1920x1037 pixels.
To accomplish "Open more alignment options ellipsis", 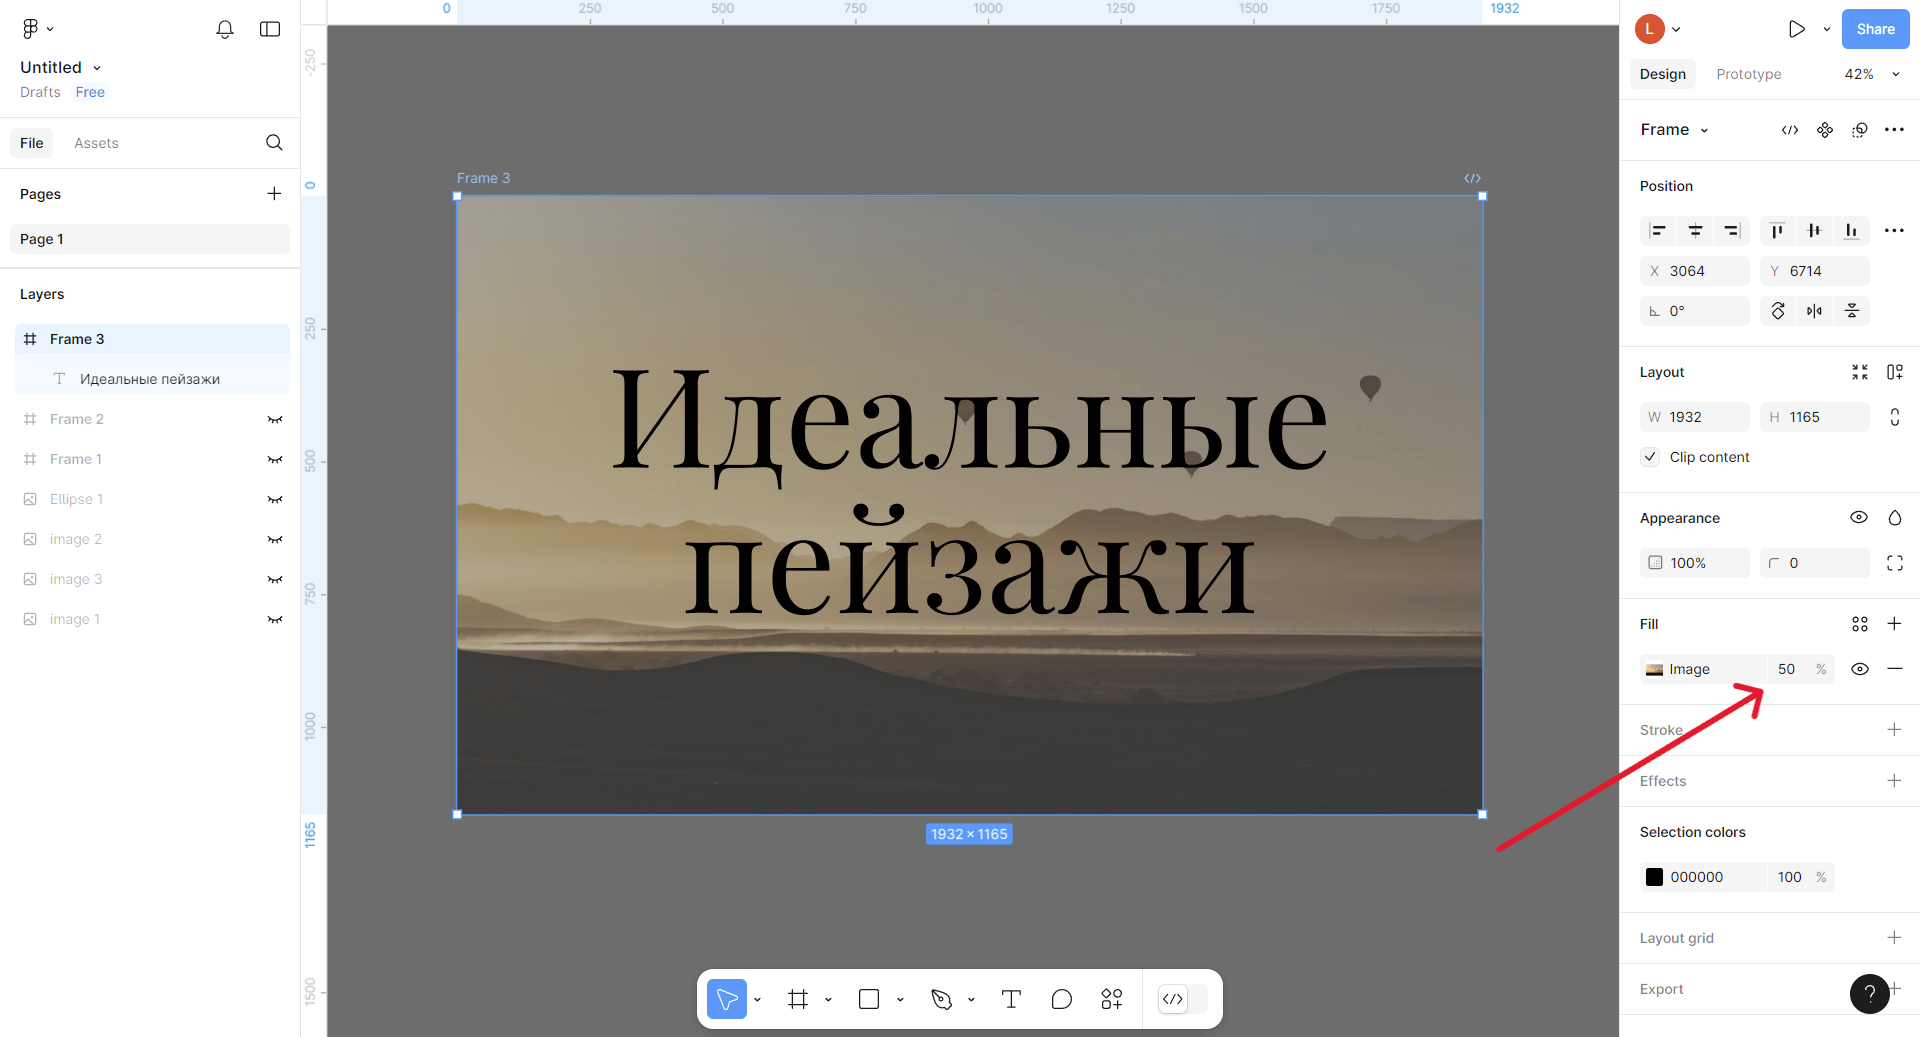I will click(1894, 231).
